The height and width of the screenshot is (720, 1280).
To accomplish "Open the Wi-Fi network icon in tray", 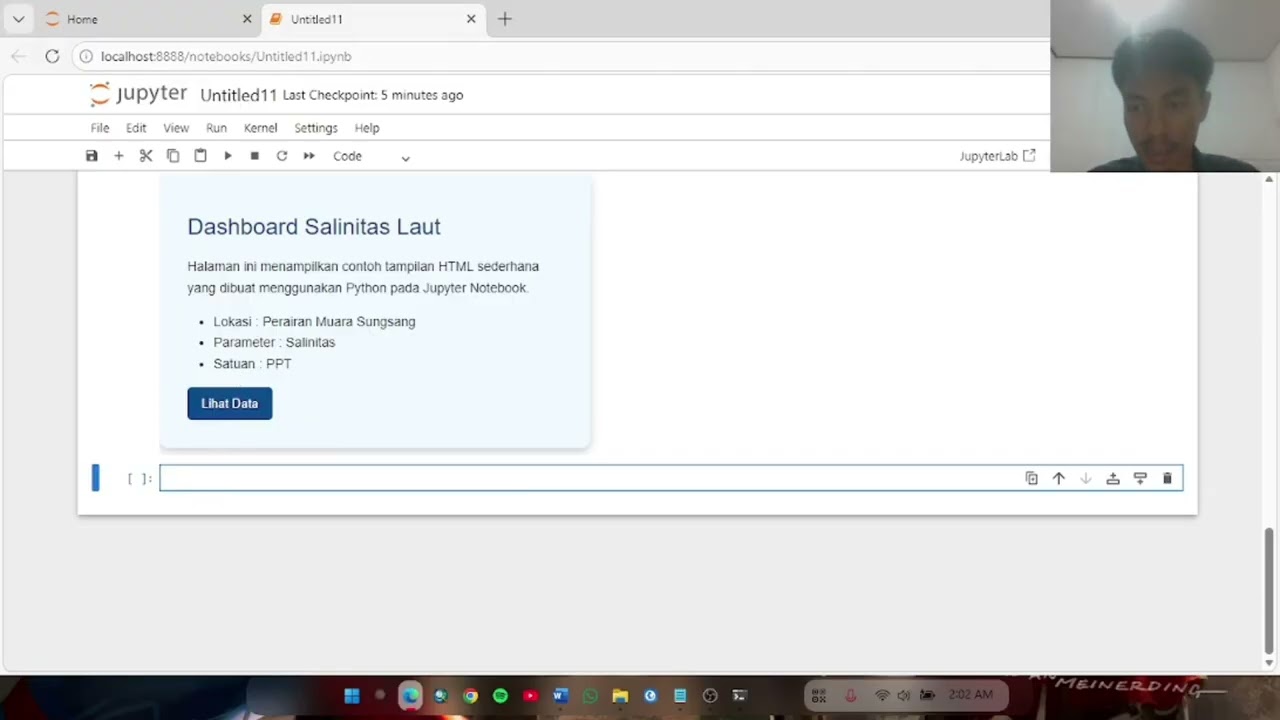I will tap(882, 696).
